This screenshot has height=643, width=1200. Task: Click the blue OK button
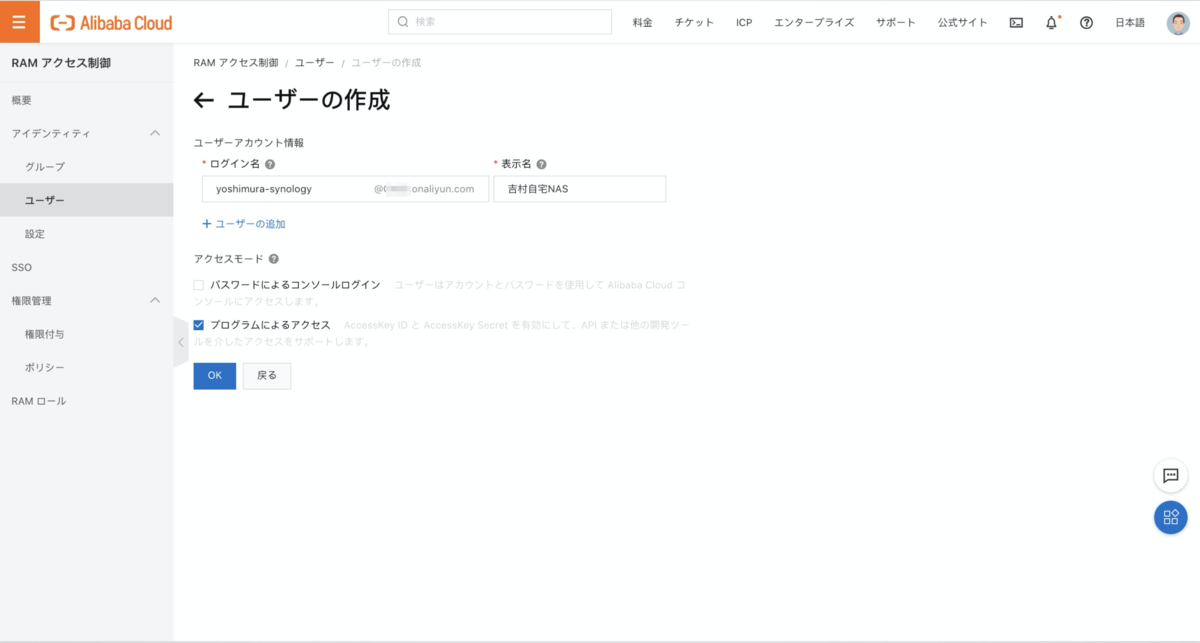[214, 376]
